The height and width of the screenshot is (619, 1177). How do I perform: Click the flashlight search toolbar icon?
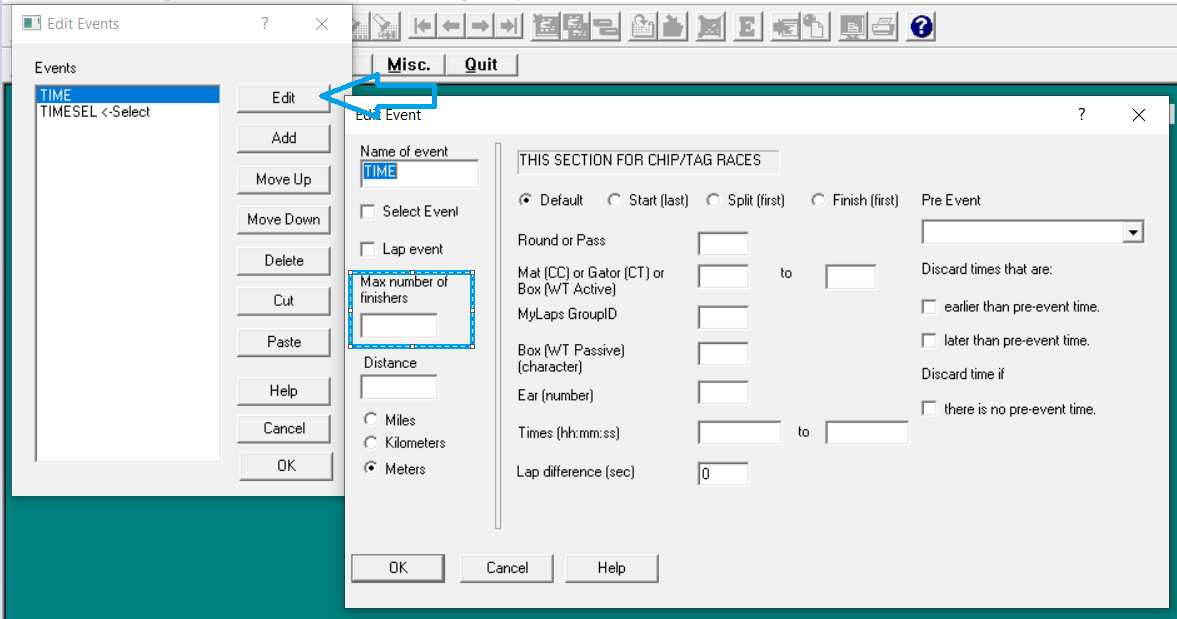point(386,27)
